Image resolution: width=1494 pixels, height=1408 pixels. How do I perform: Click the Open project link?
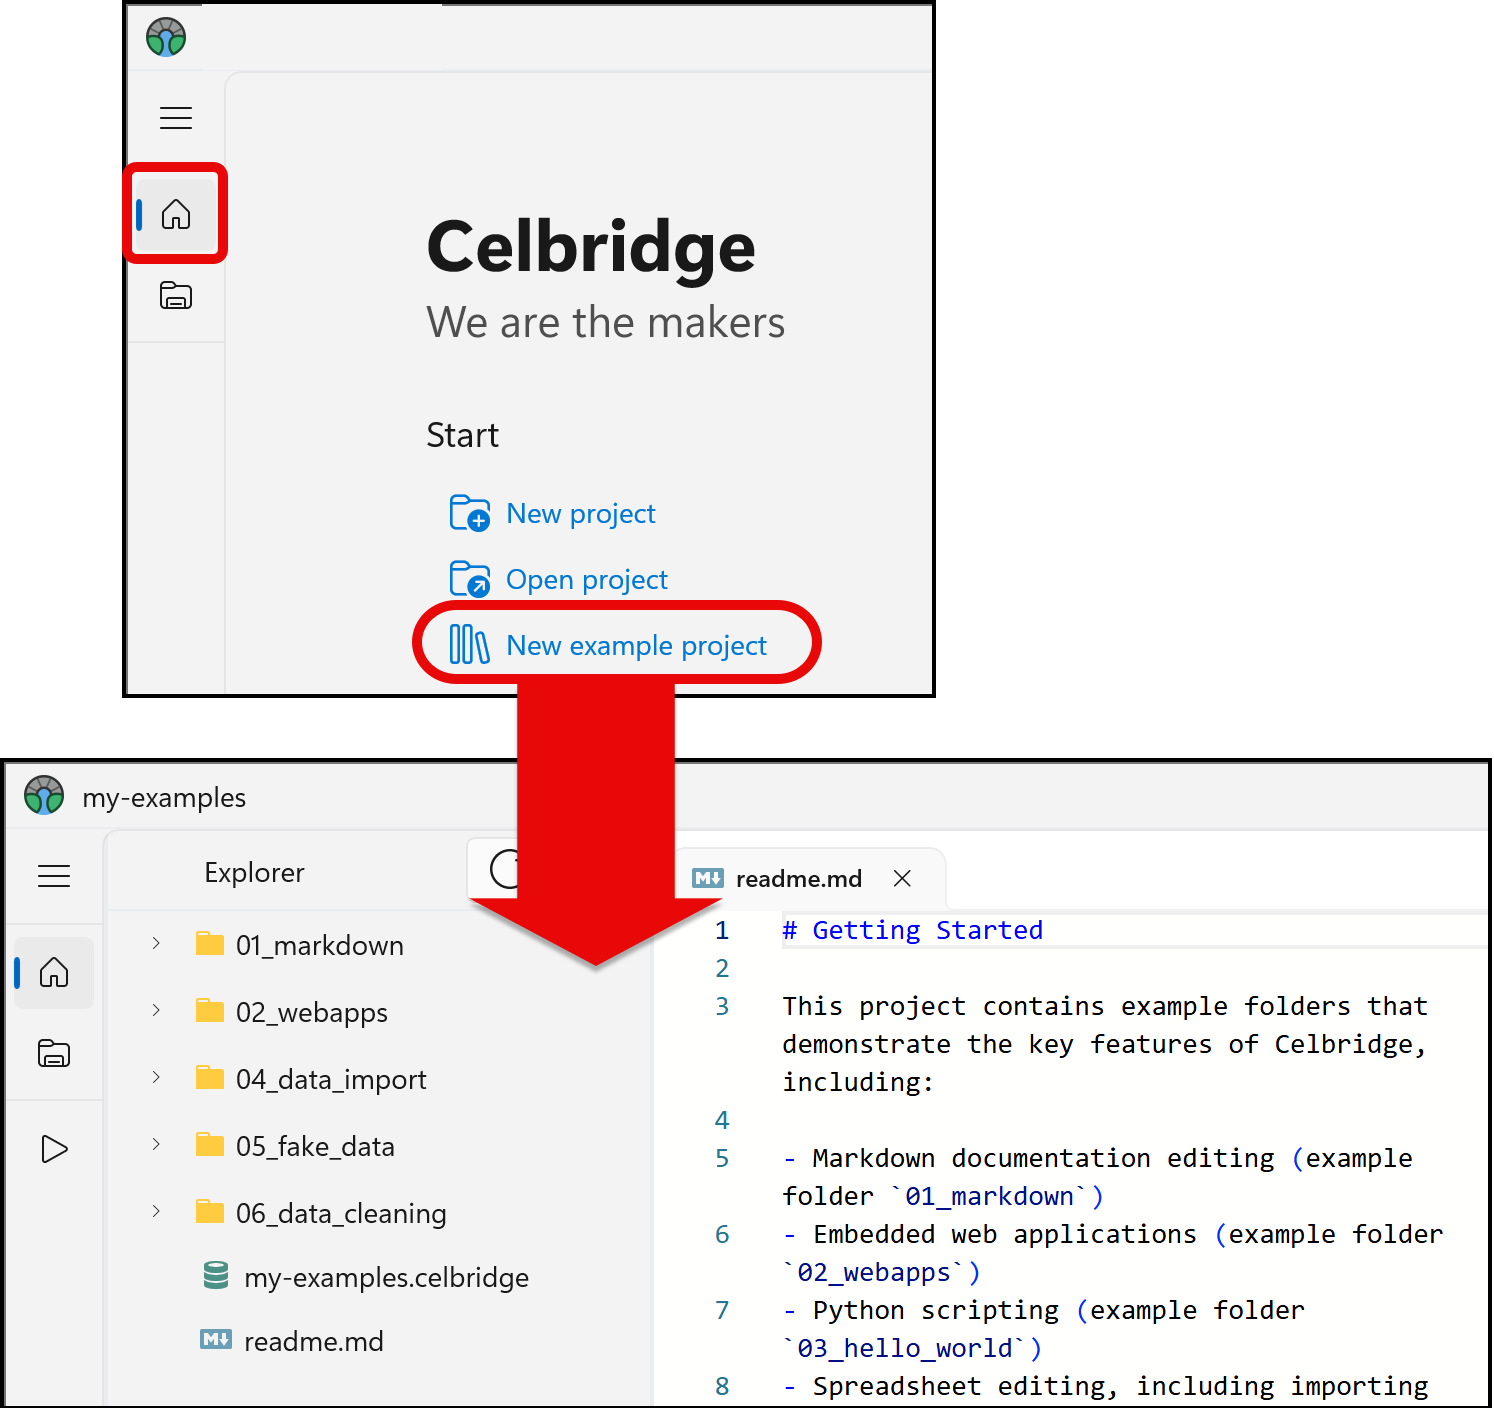point(586,578)
